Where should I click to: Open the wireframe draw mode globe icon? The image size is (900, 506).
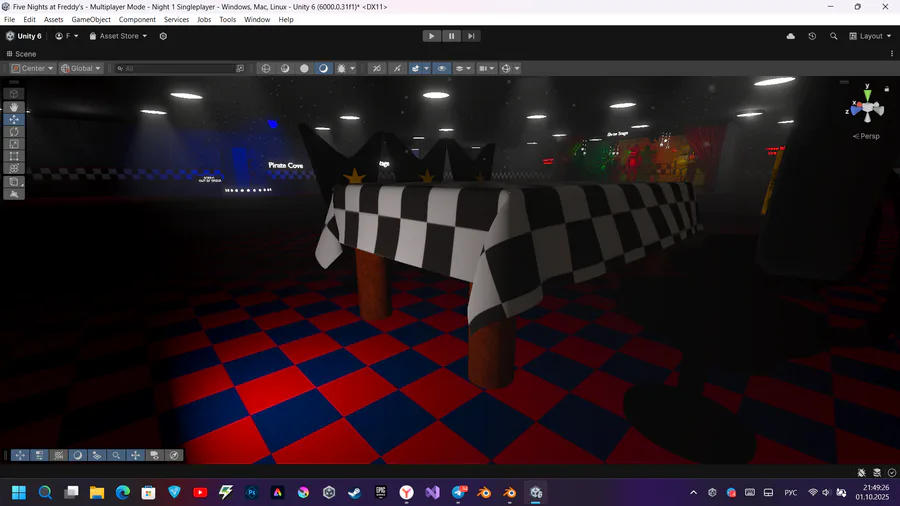[x=266, y=68]
